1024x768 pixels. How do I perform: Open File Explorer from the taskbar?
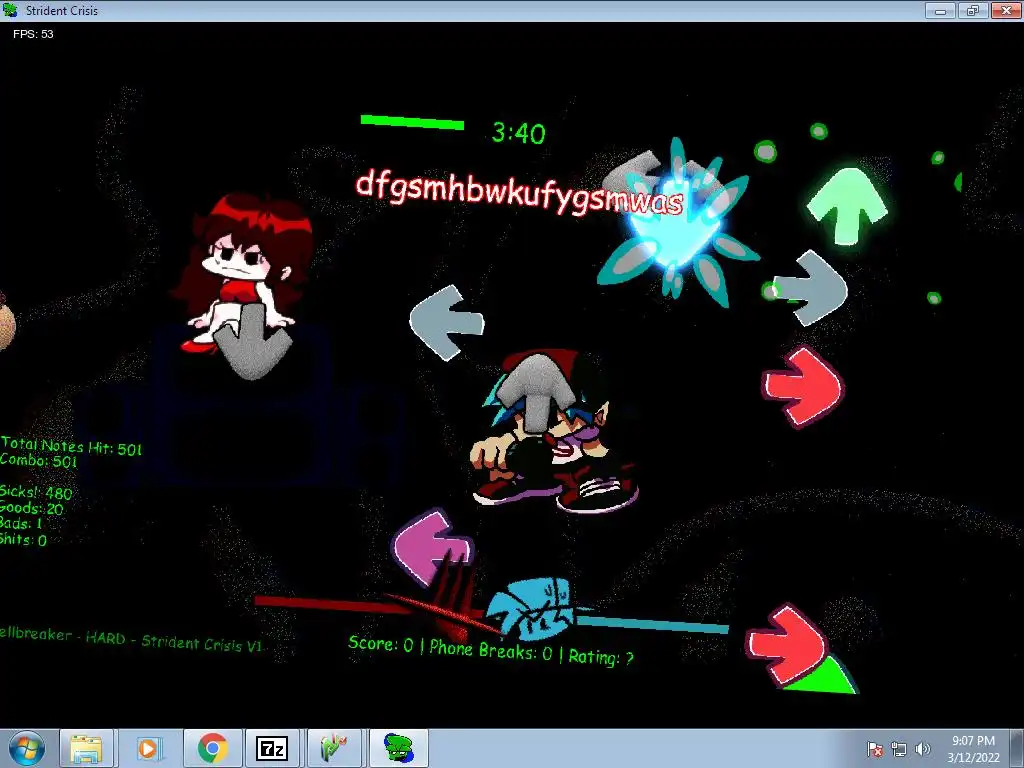(x=87, y=748)
